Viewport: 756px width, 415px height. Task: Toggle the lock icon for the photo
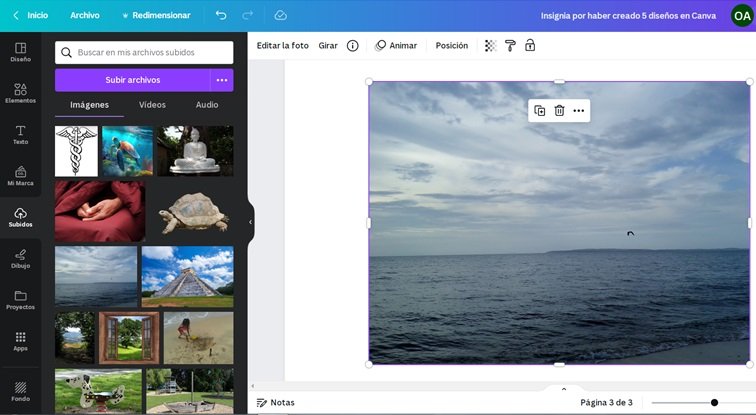[530, 45]
